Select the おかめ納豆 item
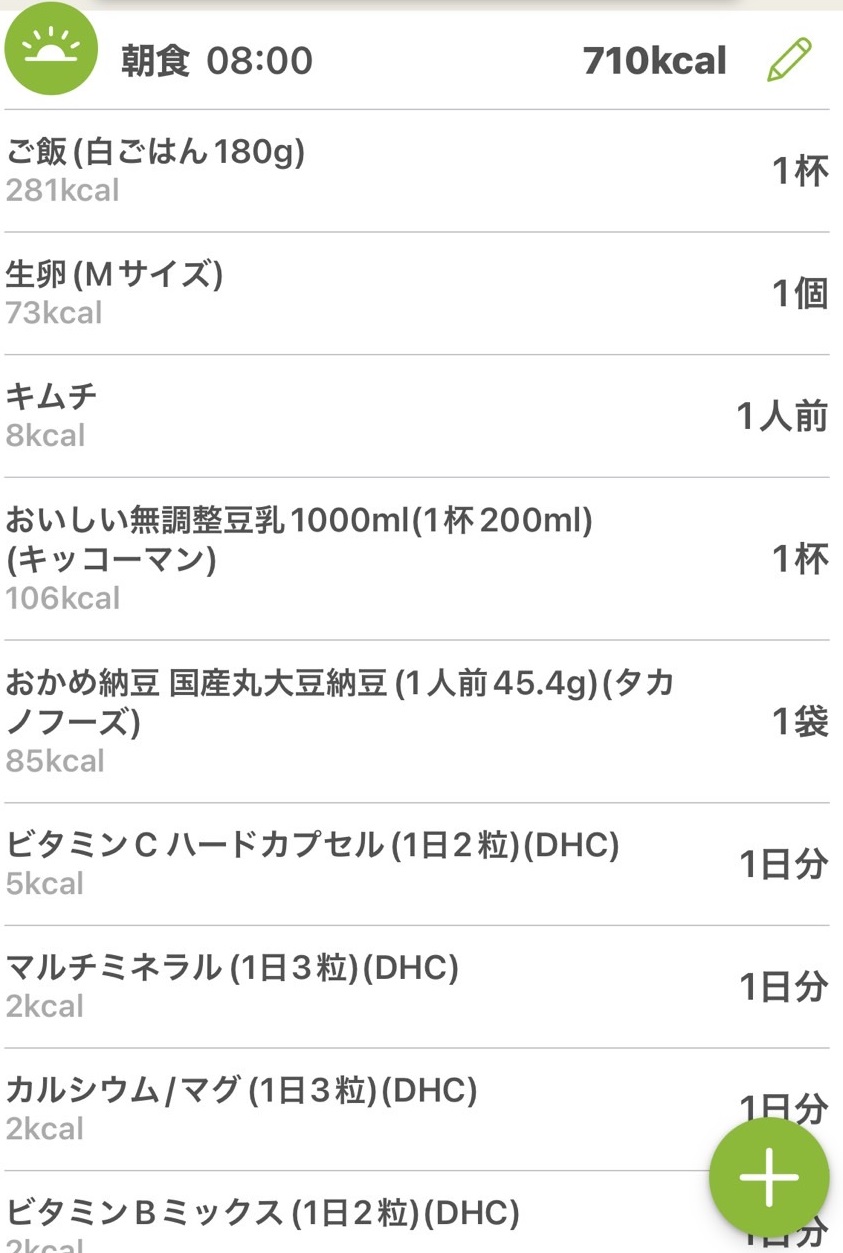Image resolution: width=843 pixels, height=1253 pixels. 416,722
